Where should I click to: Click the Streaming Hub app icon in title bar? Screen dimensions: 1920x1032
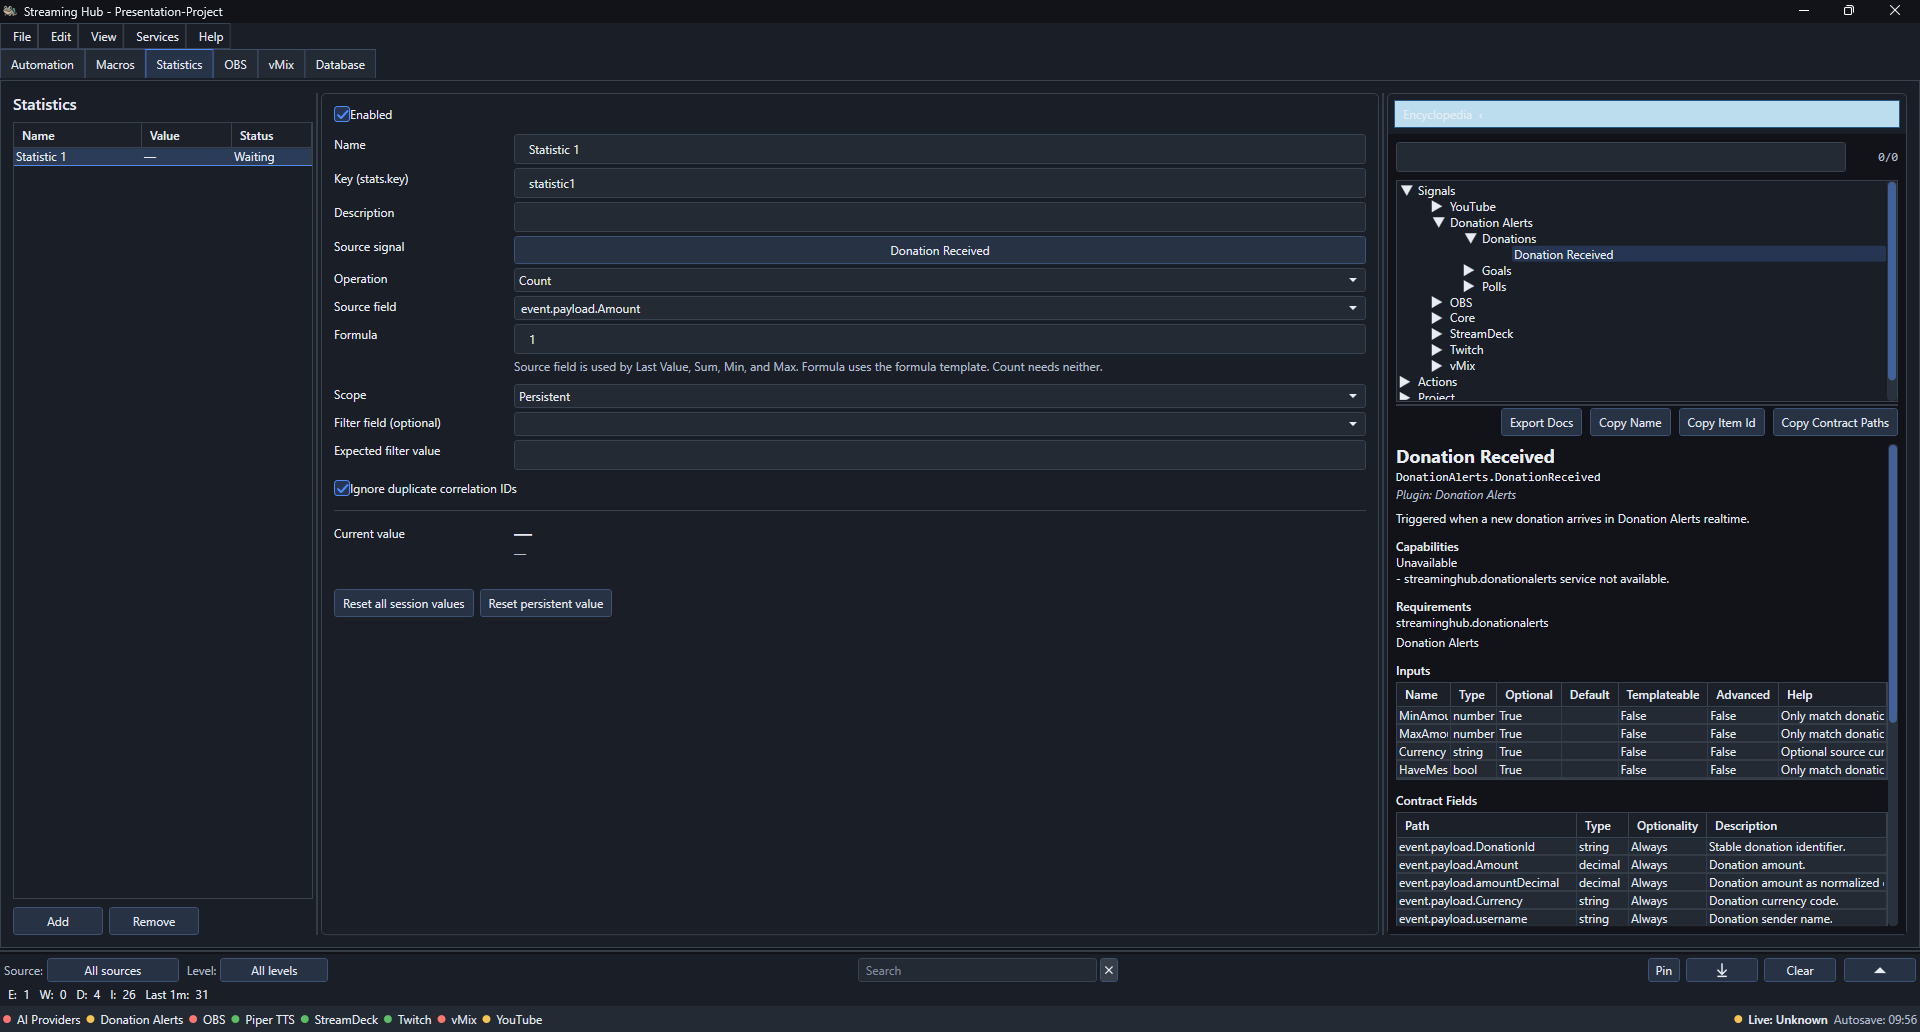pyautogui.click(x=10, y=11)
